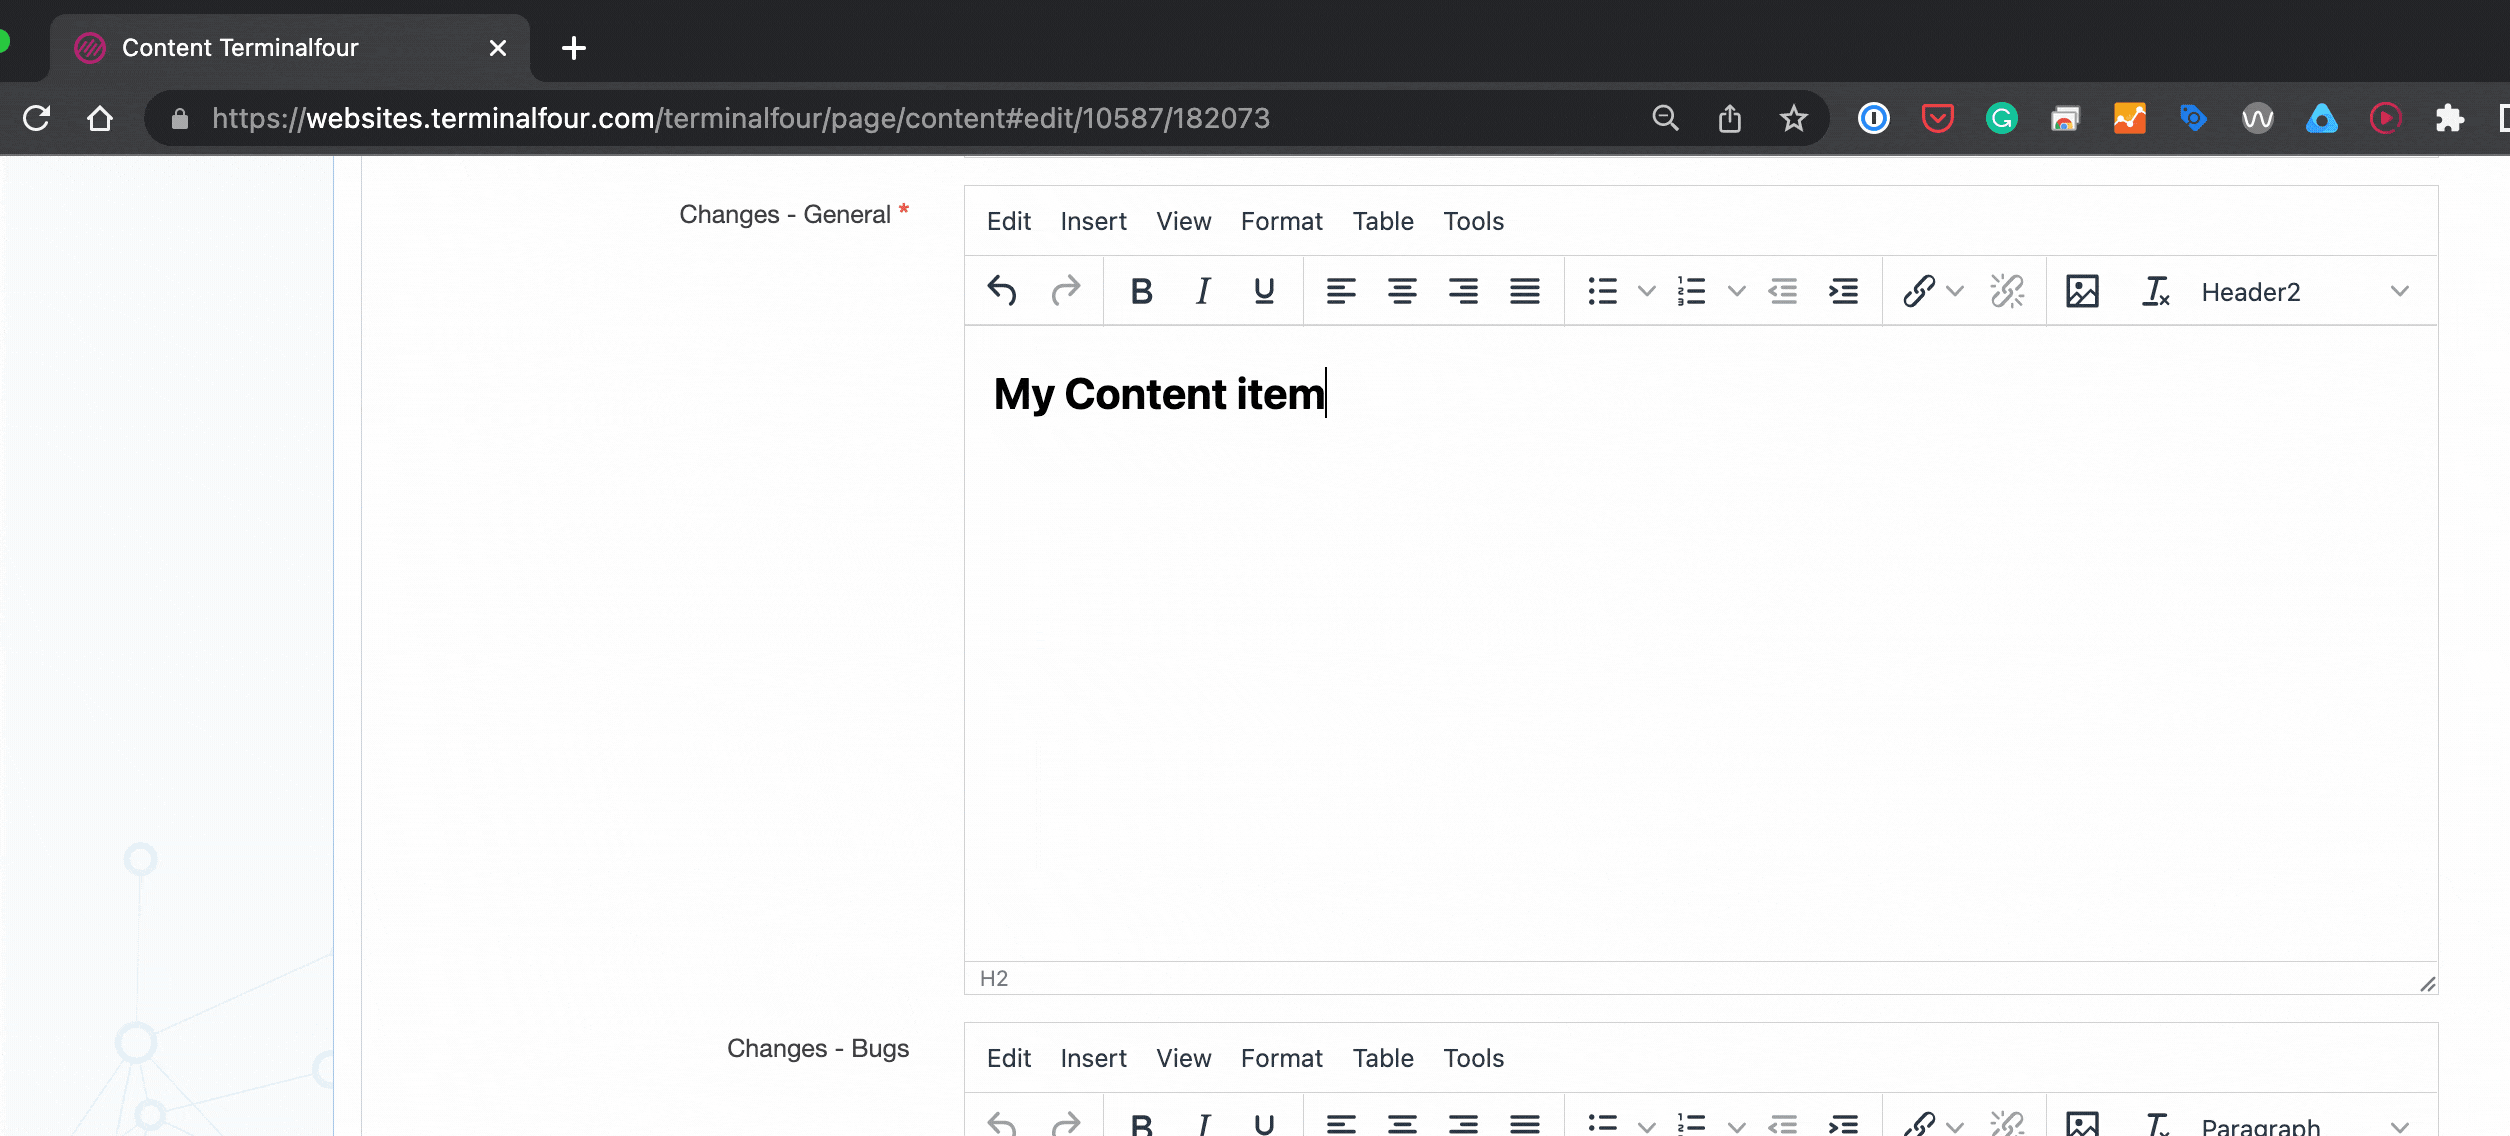Click the editor resize handle corner

[x=2427, y=983]
